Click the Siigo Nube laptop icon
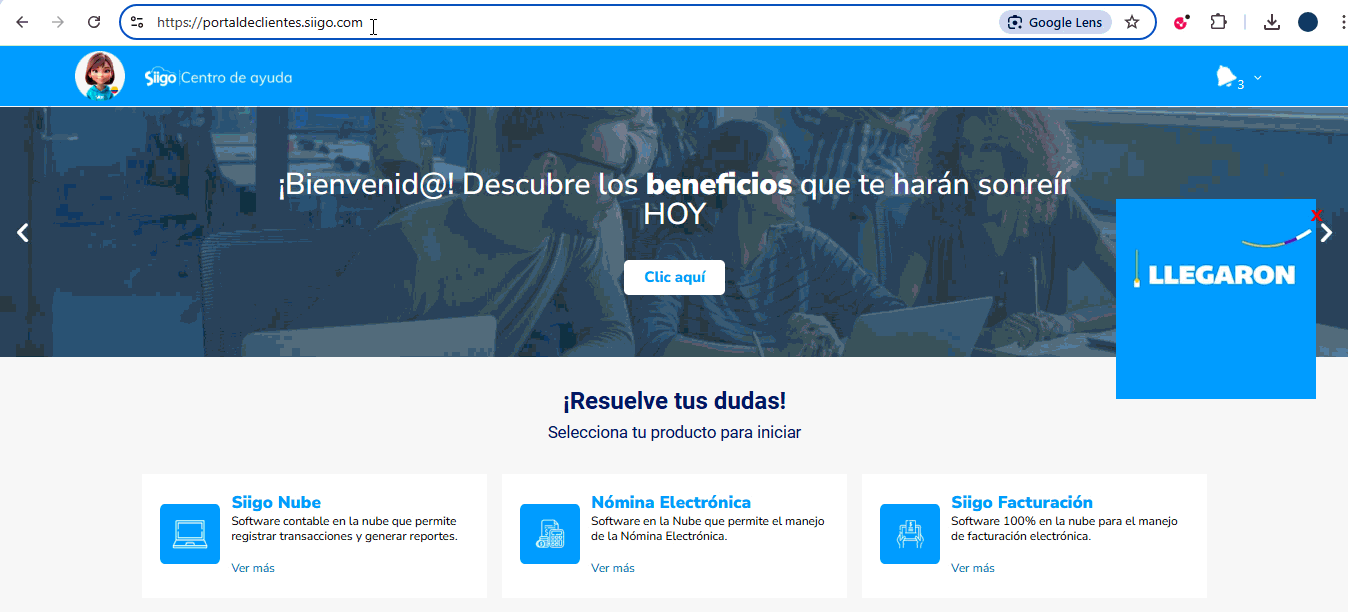Screen dimensions: 1348x612 (190, 534)
